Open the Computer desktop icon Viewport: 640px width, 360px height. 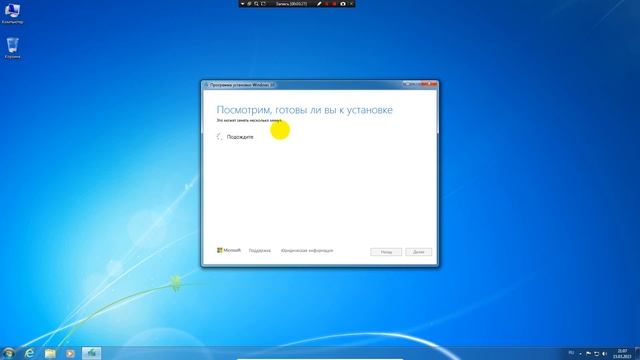(12, 13)
